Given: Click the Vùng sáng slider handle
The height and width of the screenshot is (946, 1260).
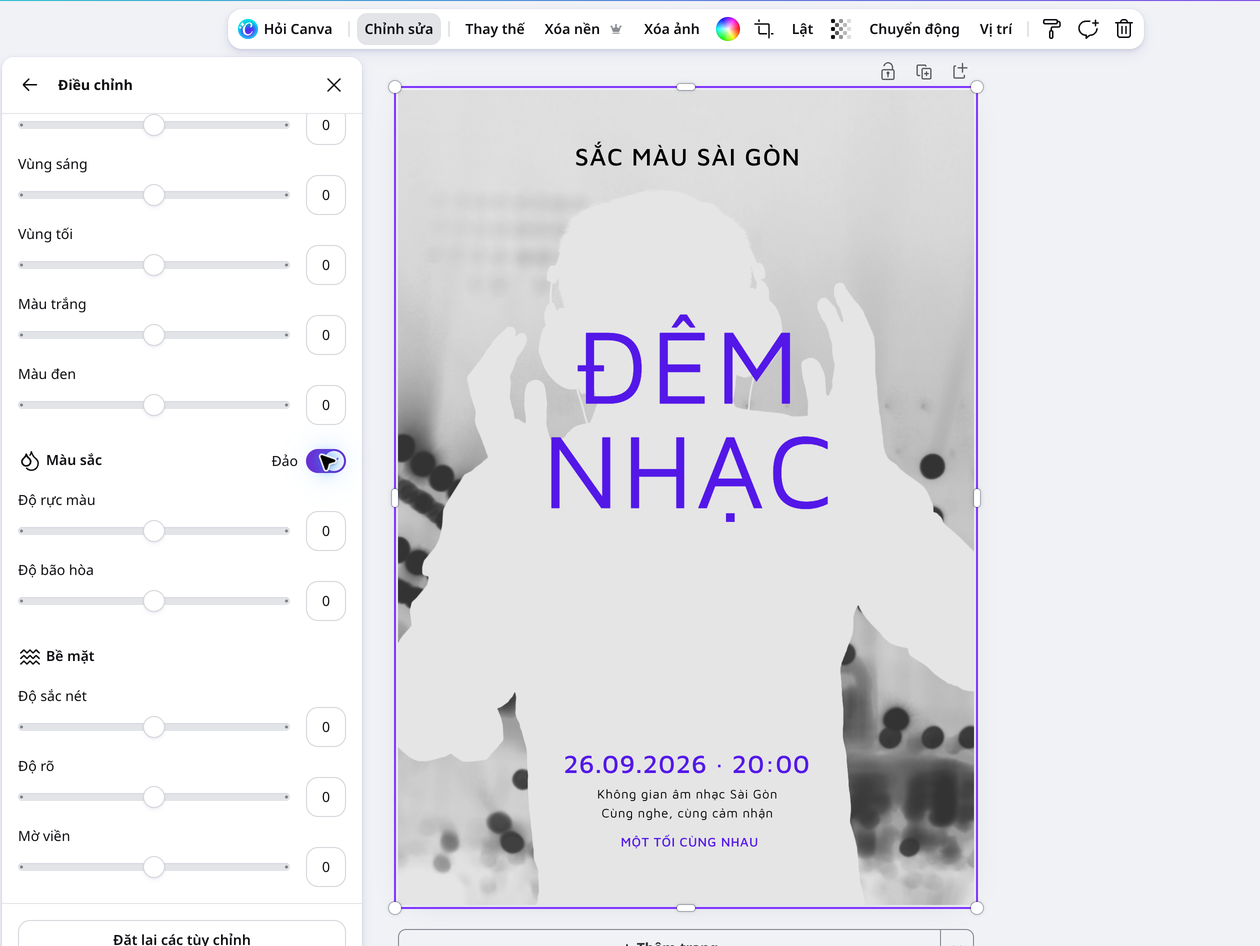Looking at the screenshot, I should tap(154, 195).
